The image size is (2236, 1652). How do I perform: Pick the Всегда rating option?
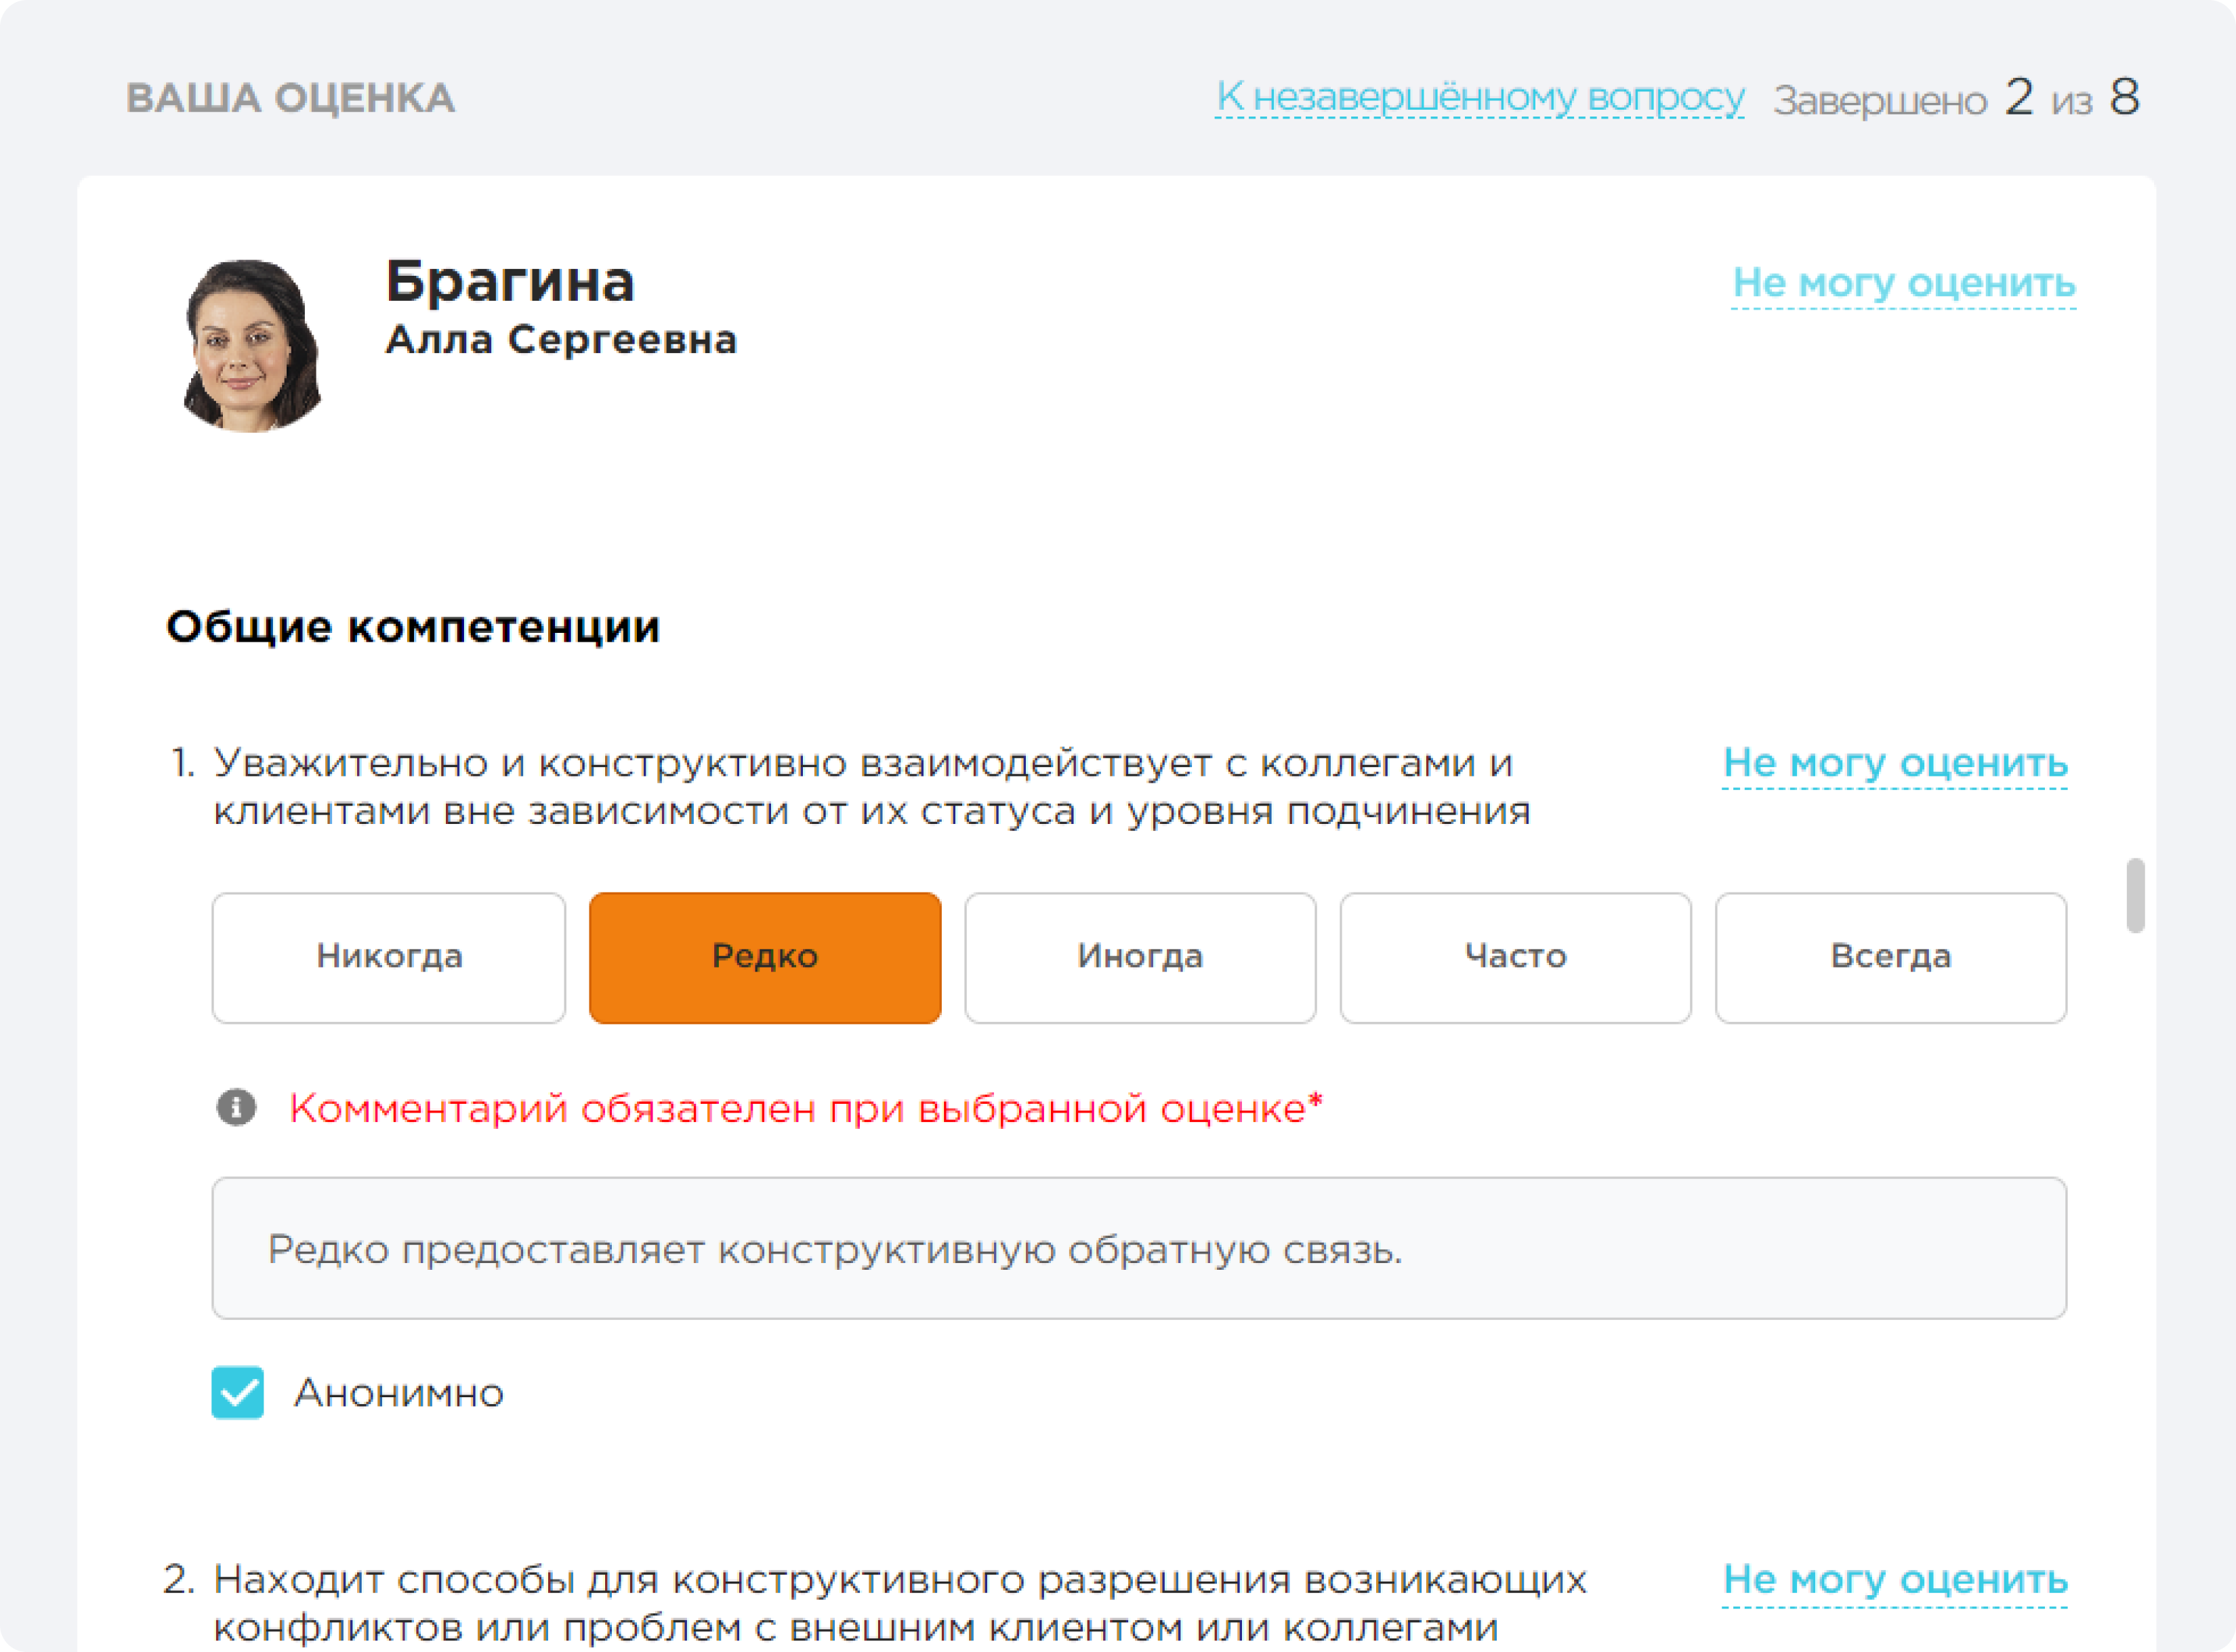pos(1891,957)
